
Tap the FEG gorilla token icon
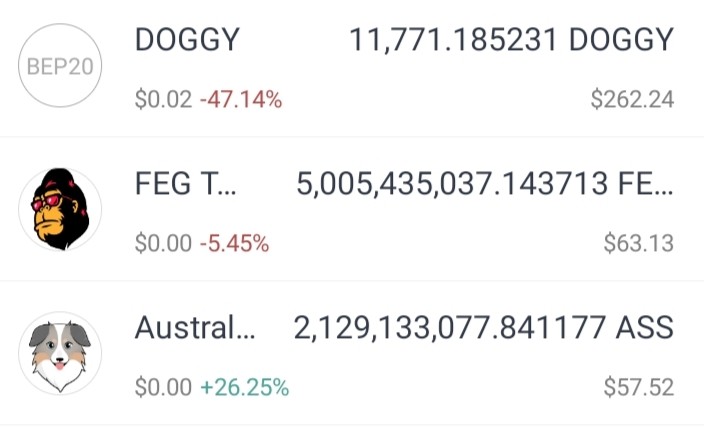[60, 209]
